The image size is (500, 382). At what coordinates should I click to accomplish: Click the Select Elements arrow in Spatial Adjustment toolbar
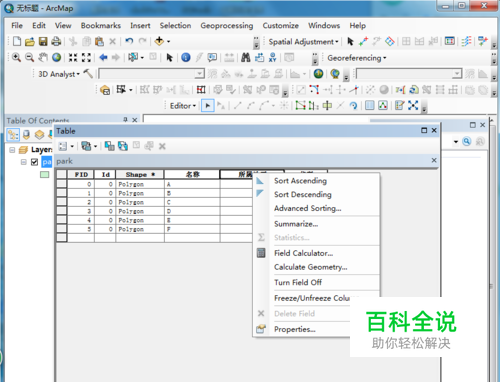pos(350,41)
